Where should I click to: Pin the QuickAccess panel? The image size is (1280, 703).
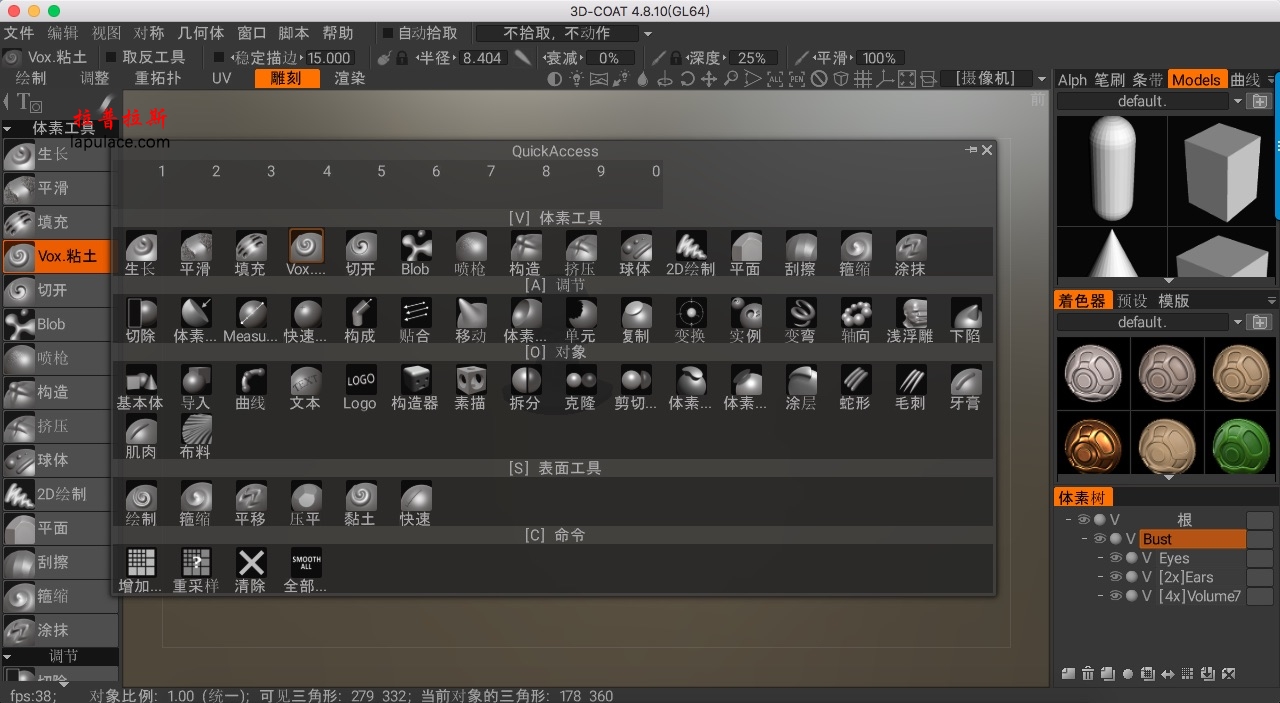pos(971,150)
